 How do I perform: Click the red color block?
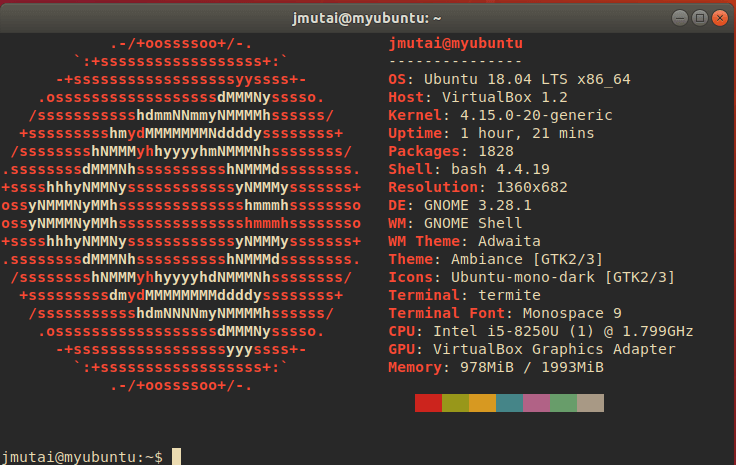tap(428, 403)
